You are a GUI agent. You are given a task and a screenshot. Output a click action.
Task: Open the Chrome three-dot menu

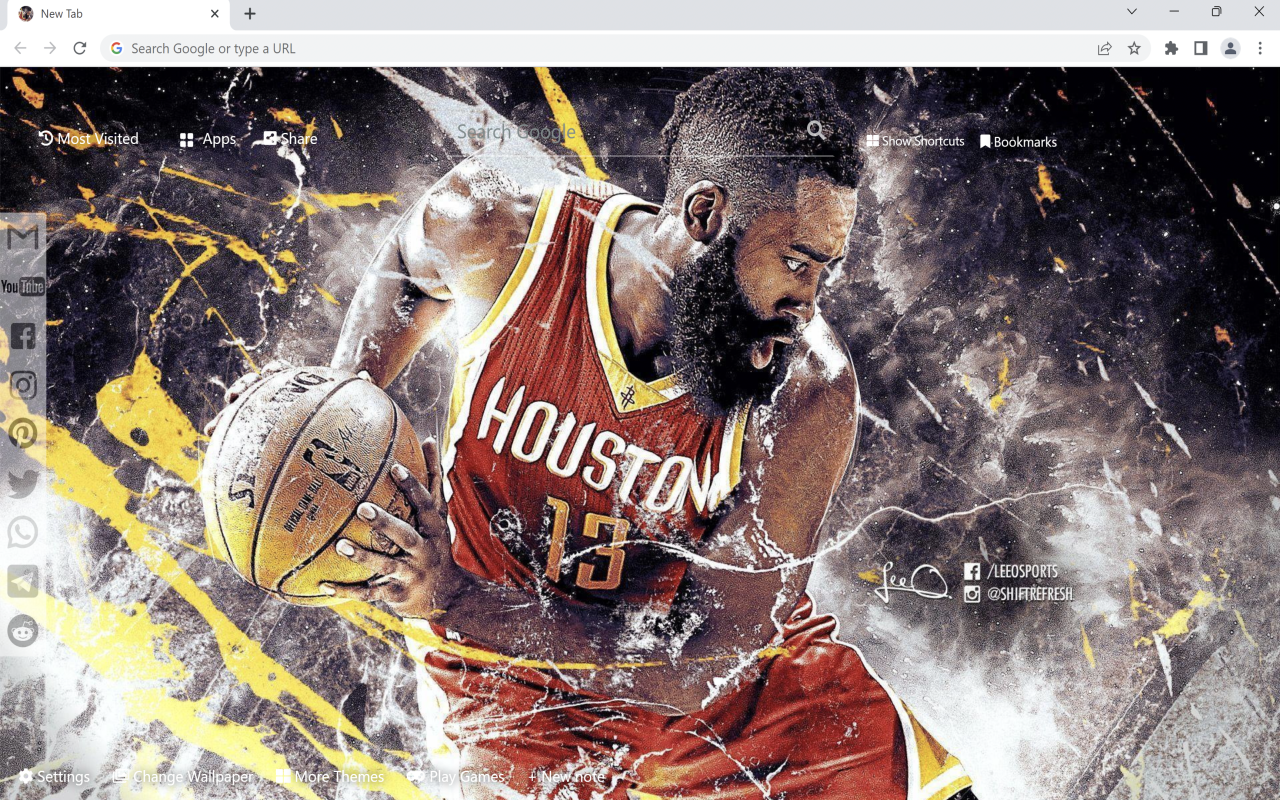click(x=1260, y=48)
